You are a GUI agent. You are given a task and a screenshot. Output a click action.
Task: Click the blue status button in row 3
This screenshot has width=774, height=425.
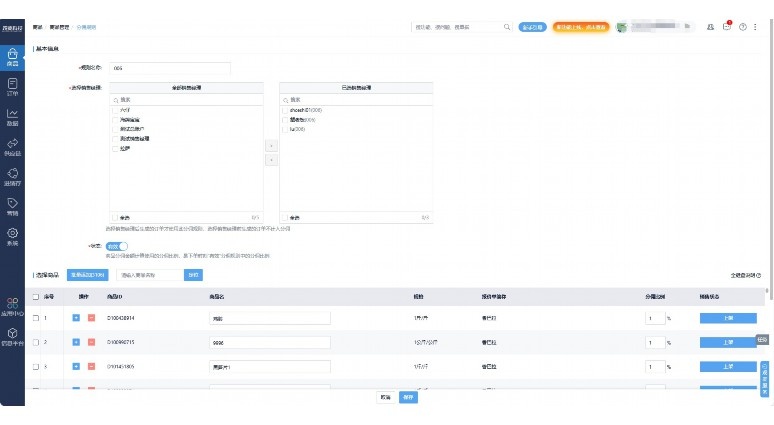click(x=728, y=366)
